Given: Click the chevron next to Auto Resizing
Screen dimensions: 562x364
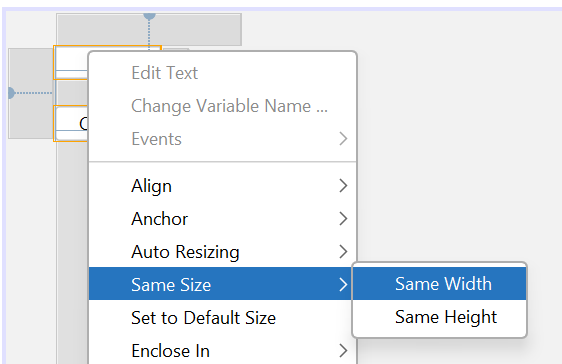Looking at the screenshot, I should (x=343, y=252).
